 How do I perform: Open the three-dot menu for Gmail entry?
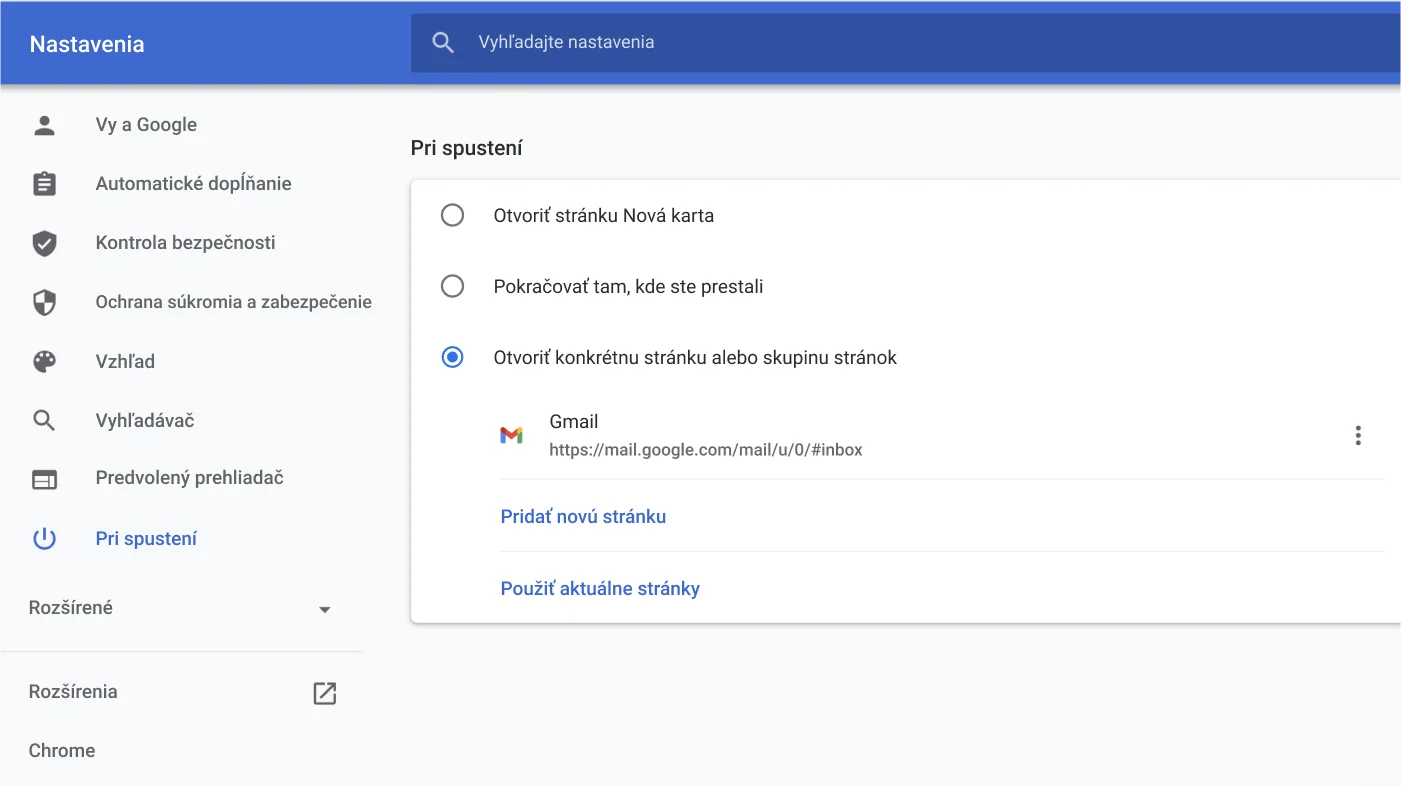[1357, 435]
